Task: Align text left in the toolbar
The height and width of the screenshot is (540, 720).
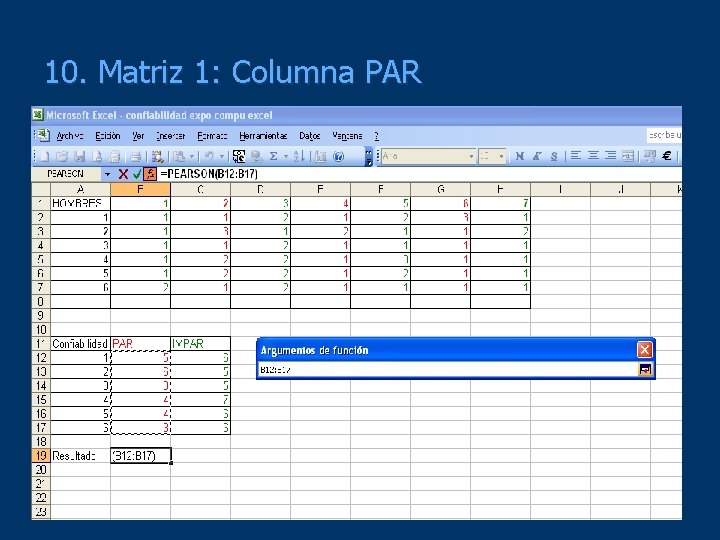Action: [576, 156]
